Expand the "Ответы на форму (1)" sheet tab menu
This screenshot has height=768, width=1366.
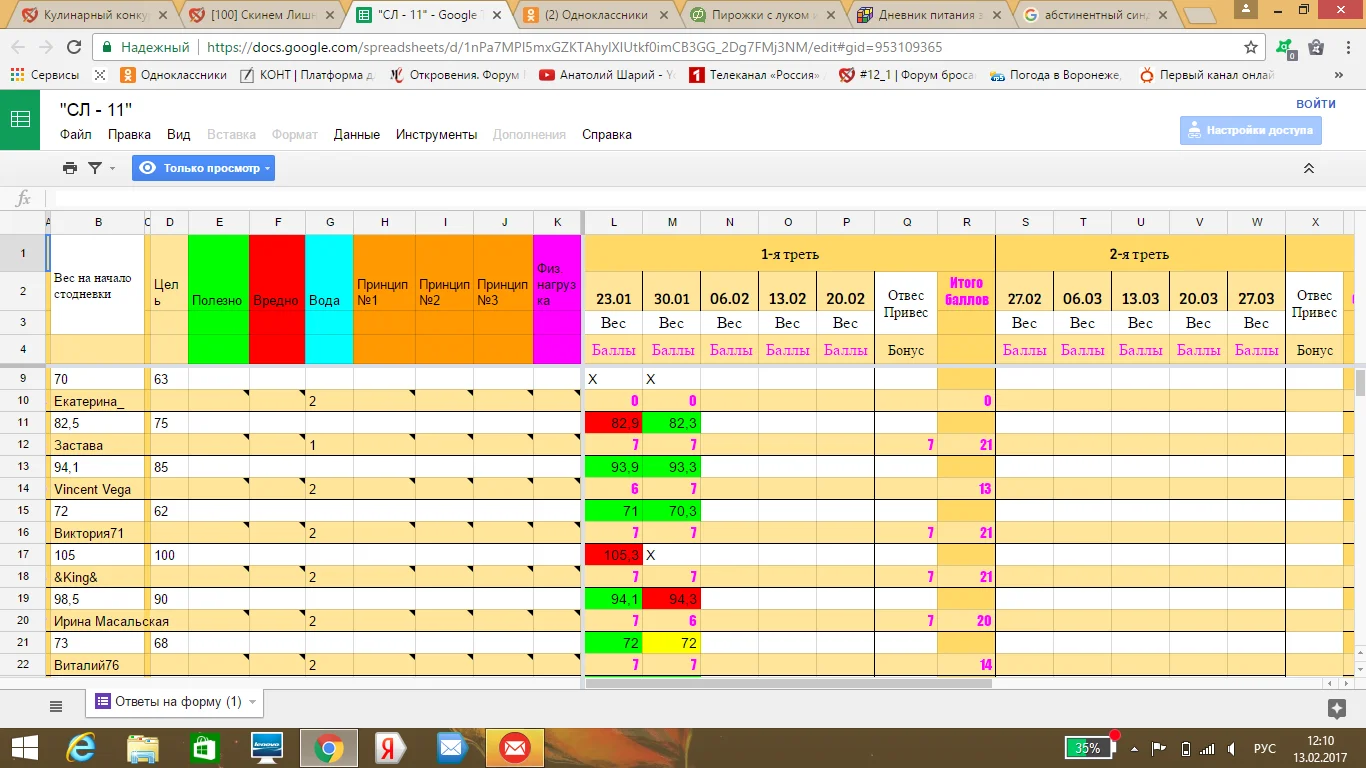click(x=252, y=702)
